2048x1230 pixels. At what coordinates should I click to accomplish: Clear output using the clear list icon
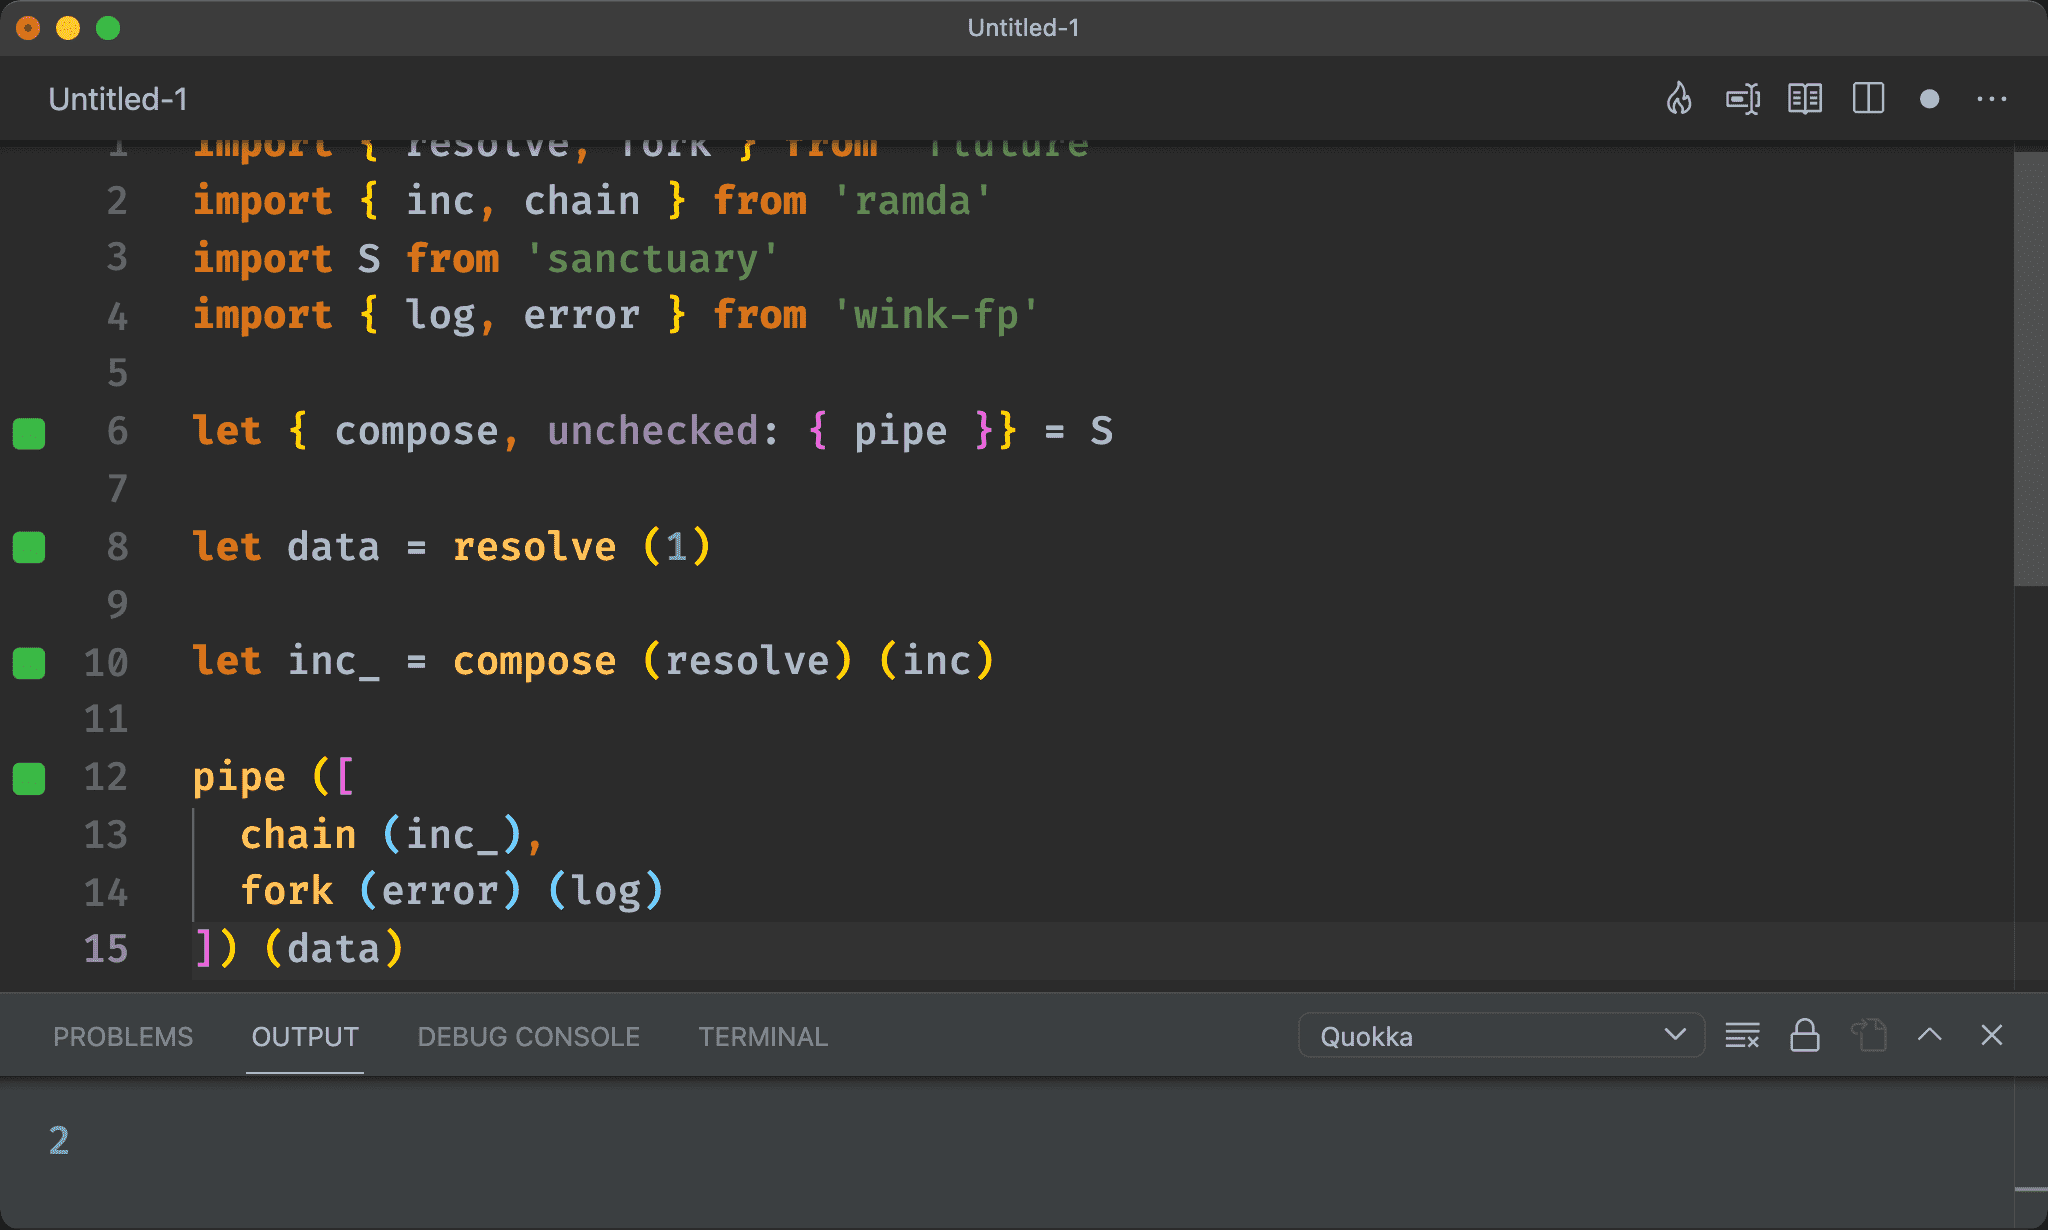point(1742,1035)
